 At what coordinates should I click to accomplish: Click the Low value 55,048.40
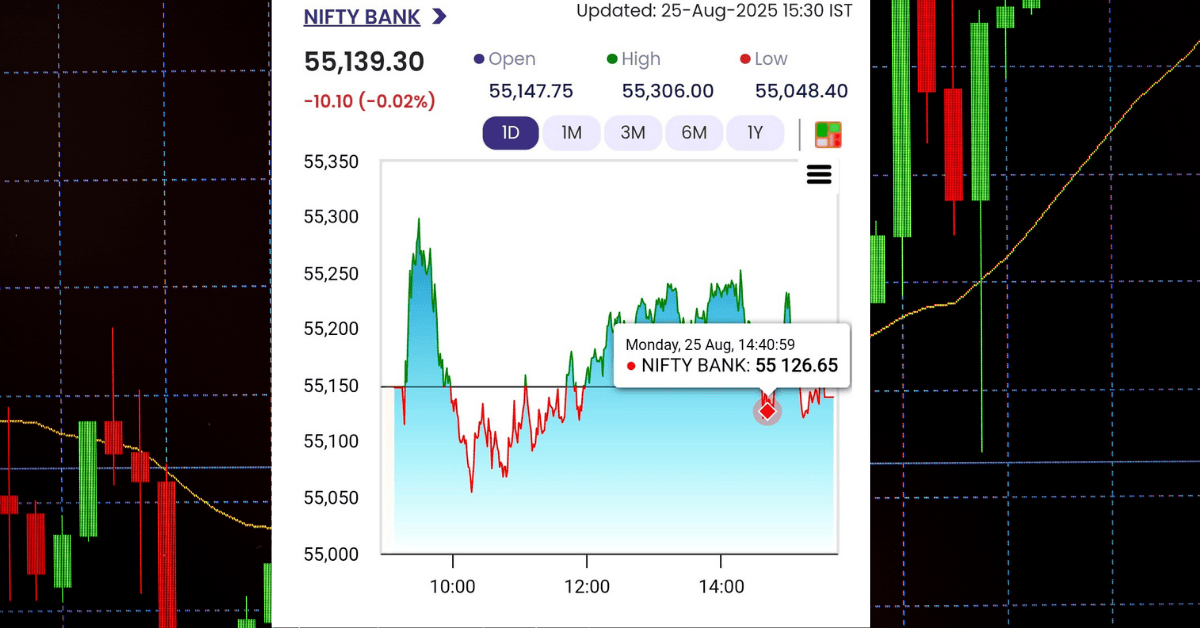(801, 91)
